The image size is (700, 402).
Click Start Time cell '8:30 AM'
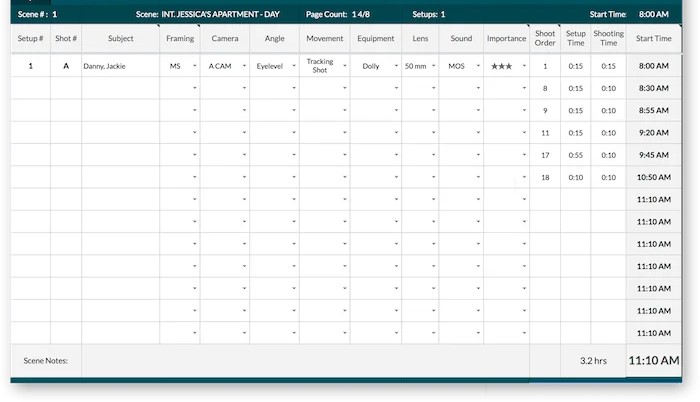(654, 88)
